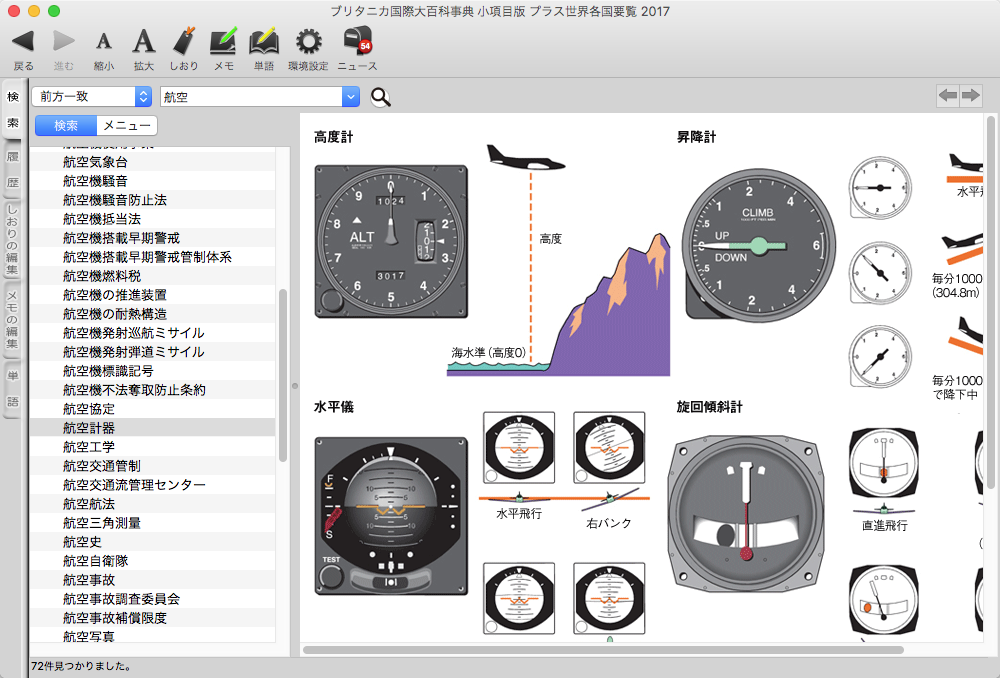Click the magnifying glass search icon
The height and width of the screenshot is (678, 1000).
(380, 97)
